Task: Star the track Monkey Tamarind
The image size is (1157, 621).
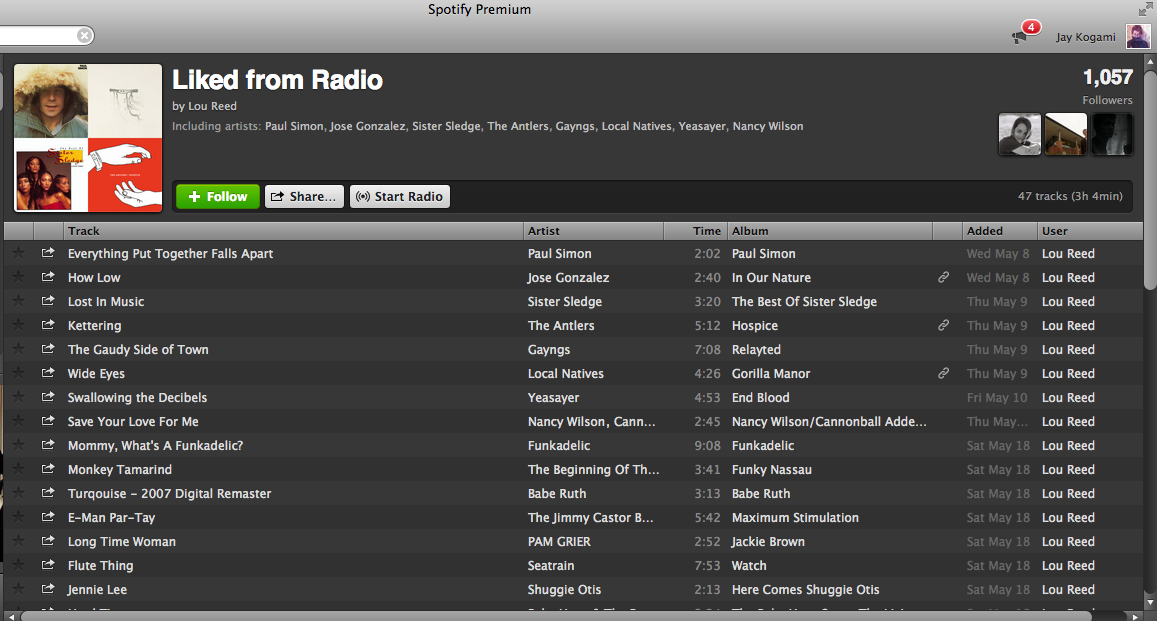Action: point(18,469)
